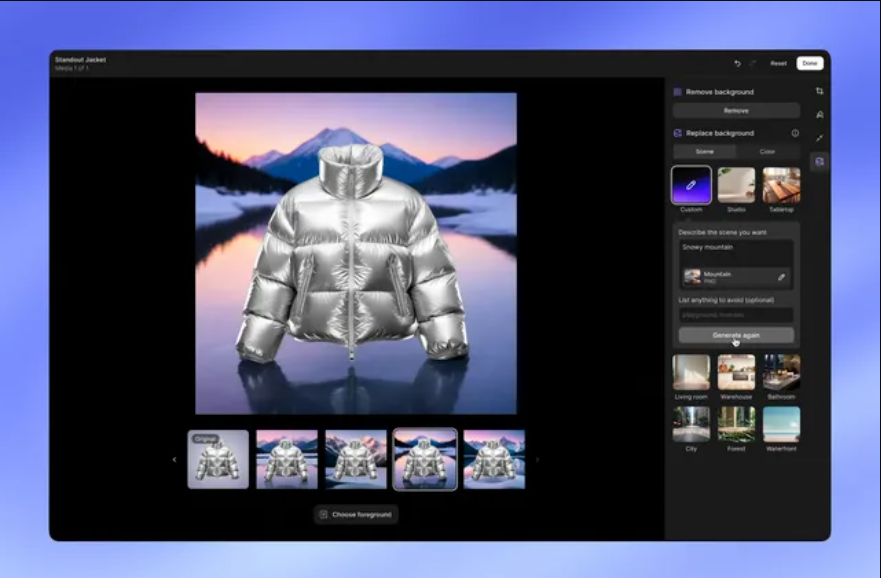Click the Replace background heading
The height and width of the screenshot is (578, 881).
720,133
